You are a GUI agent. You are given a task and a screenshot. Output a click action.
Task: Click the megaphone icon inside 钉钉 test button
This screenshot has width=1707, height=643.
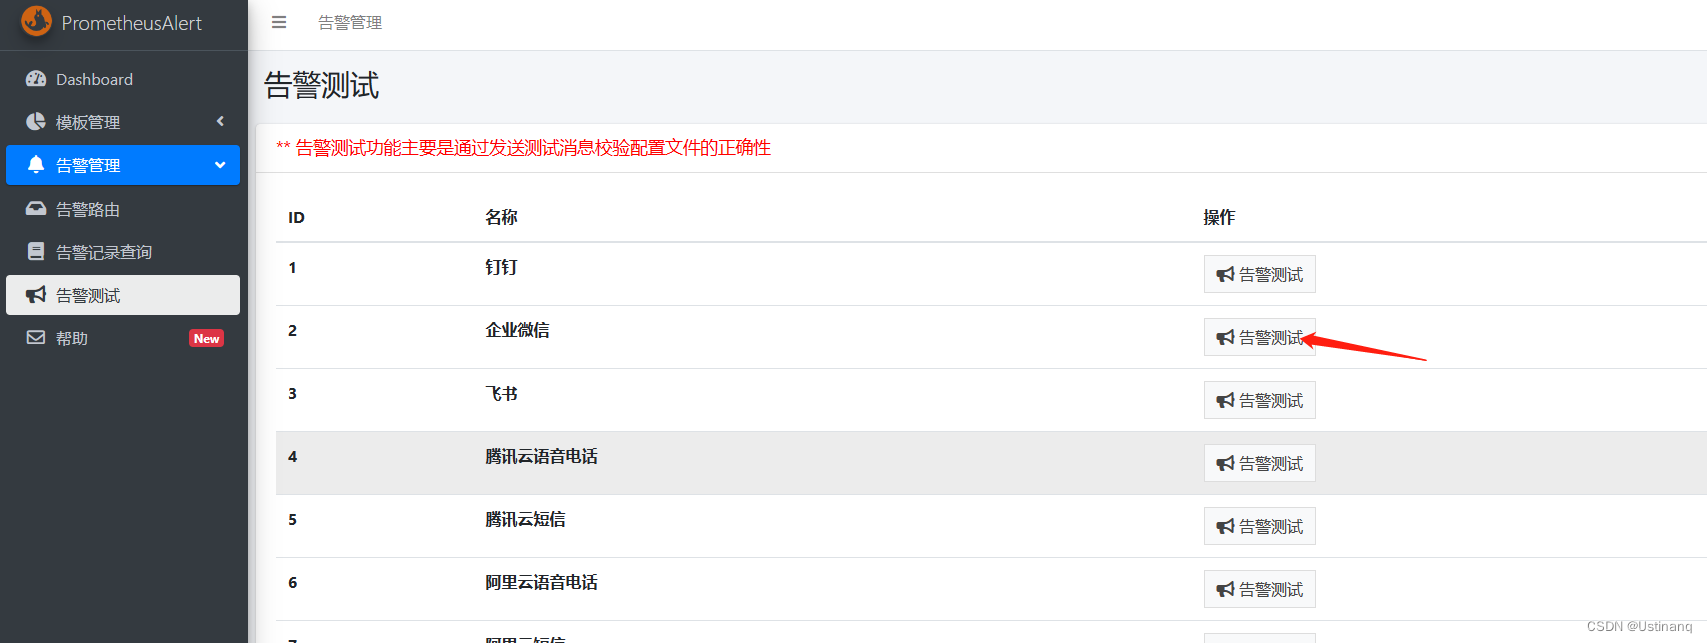tap(1227, 273)
